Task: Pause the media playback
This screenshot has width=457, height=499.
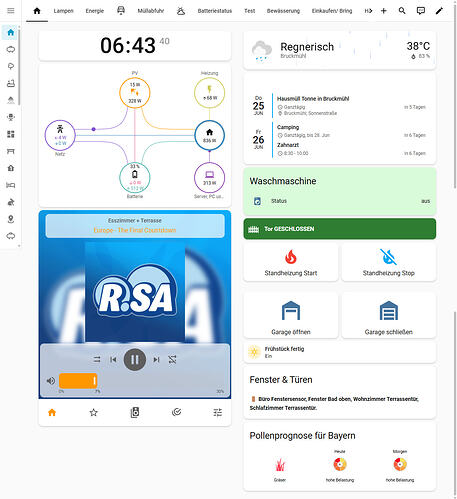Action: click(135, 359)
